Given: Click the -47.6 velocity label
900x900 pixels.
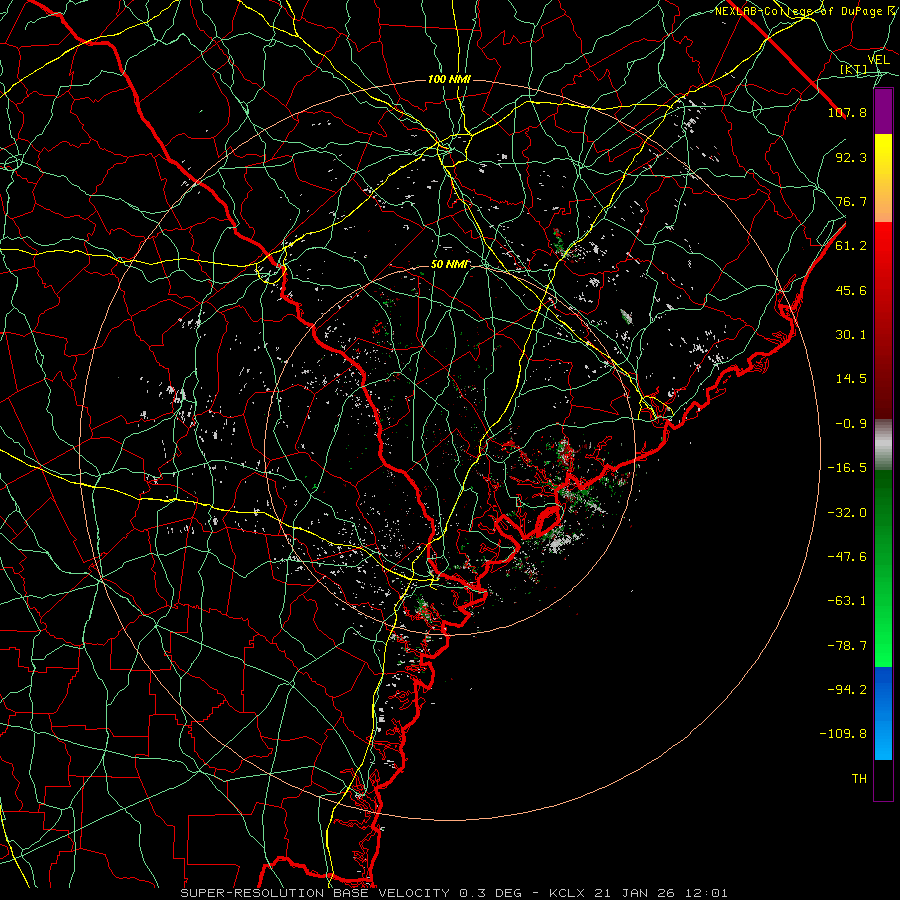Looking at the screenshot, I should [847, 557].
